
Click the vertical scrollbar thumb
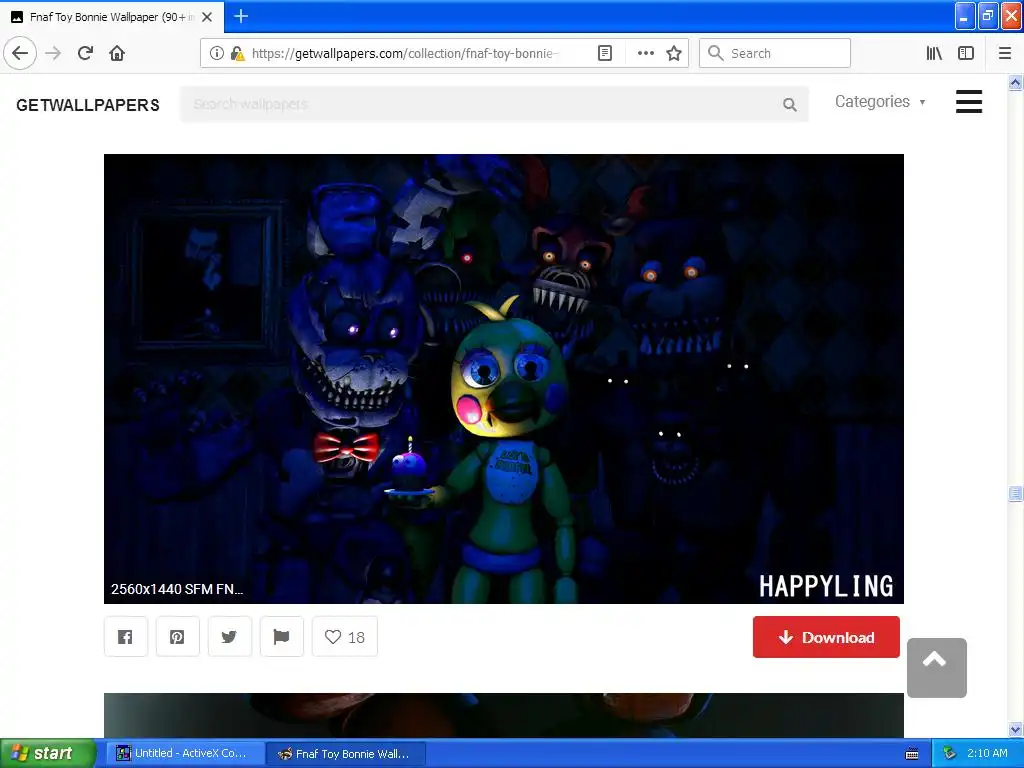point(1015,494)
